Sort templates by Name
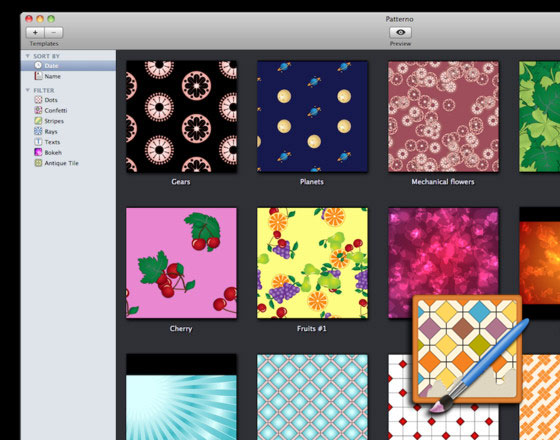This screenshot has width=560, height=440. (x=68, y=76)
